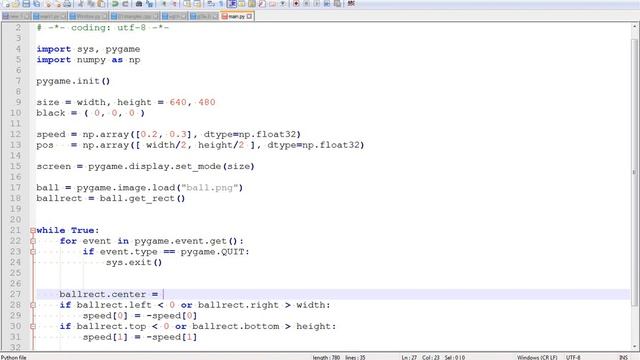Collapse the 'if ballrect.left' block on line 28
Image resolution: width=640 pixels, height=360 pixels.
(x=33, y=305)
